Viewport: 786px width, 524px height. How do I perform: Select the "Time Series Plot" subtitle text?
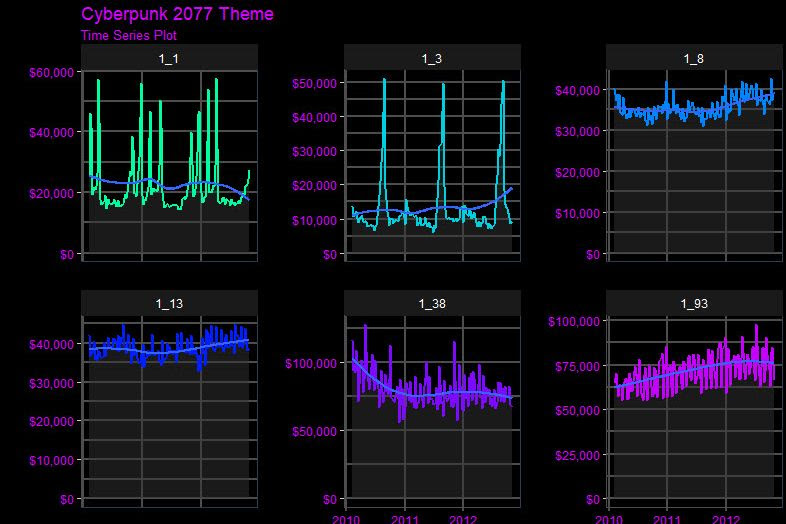coord(128,36)
